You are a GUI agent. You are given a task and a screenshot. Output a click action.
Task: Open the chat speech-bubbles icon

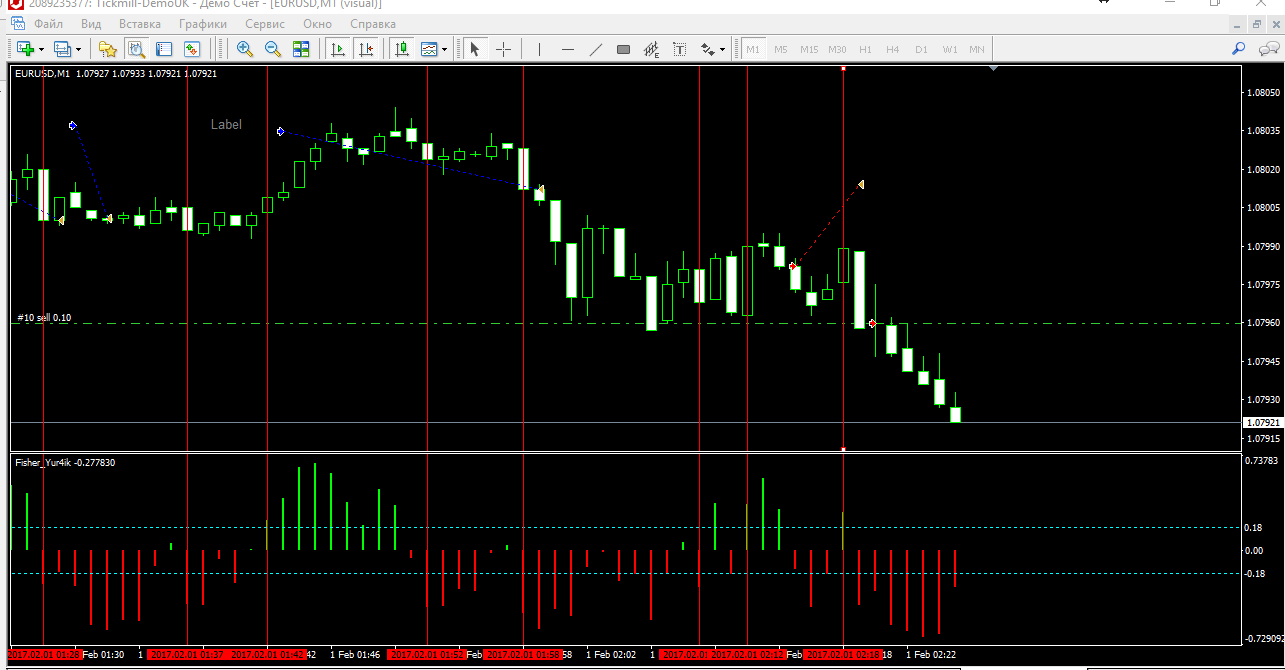click(x=1270, y=48)
